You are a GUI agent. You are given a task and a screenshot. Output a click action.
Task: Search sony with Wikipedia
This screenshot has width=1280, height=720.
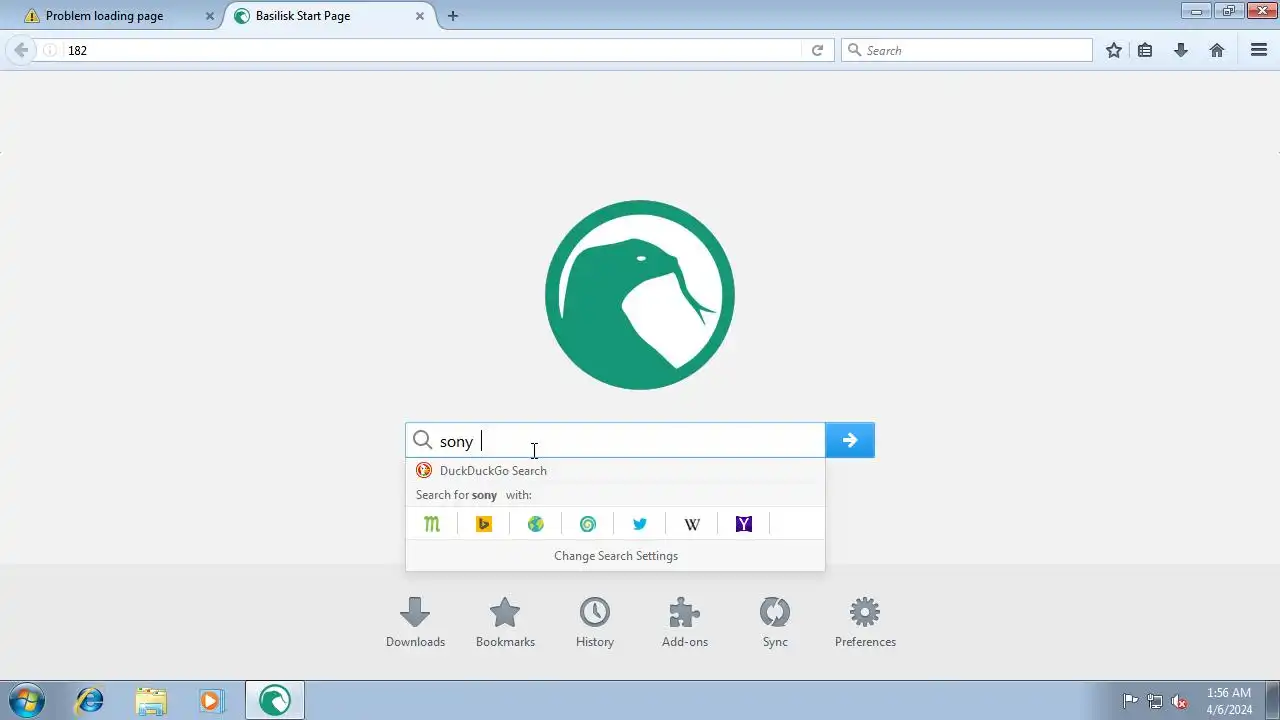(x=692, y=524)
